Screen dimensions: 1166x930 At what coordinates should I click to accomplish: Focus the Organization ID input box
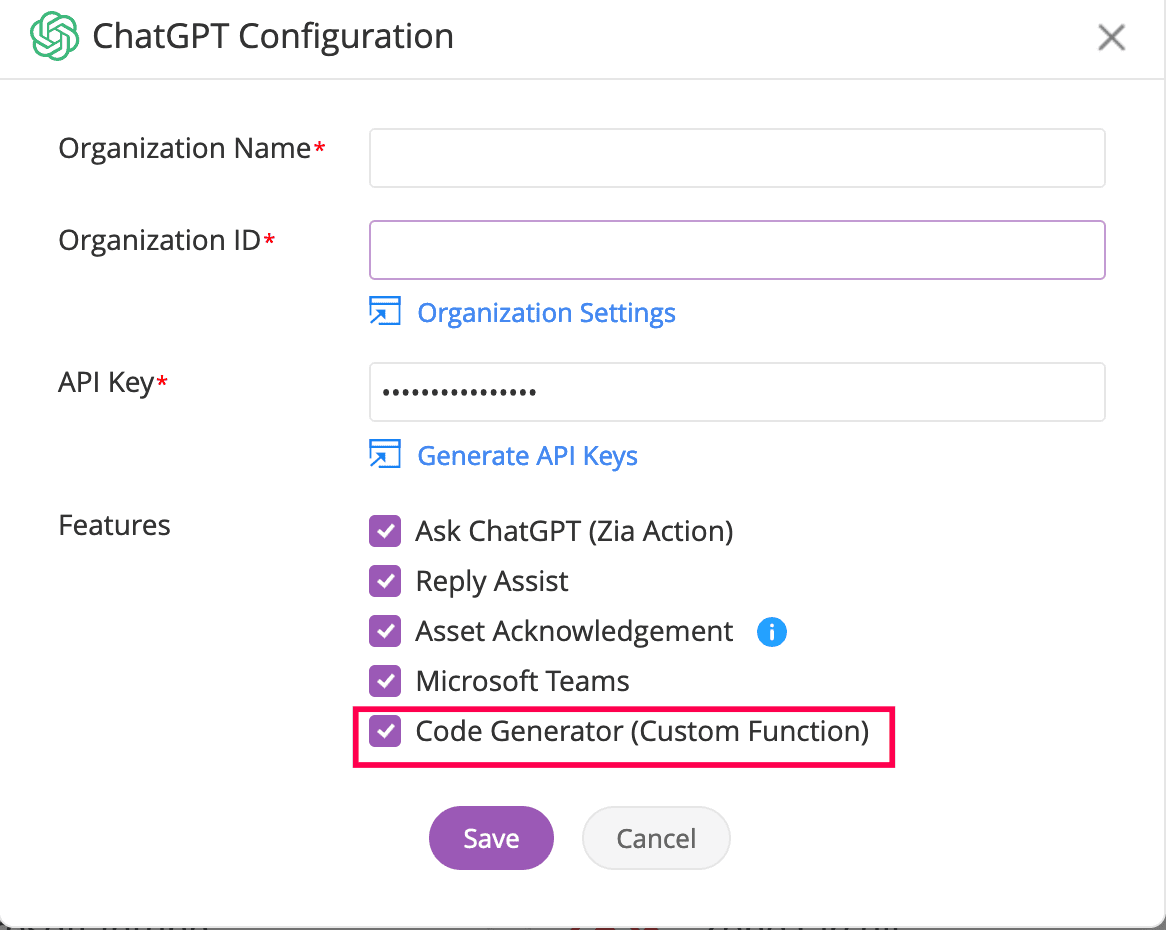tap(736, 250)
